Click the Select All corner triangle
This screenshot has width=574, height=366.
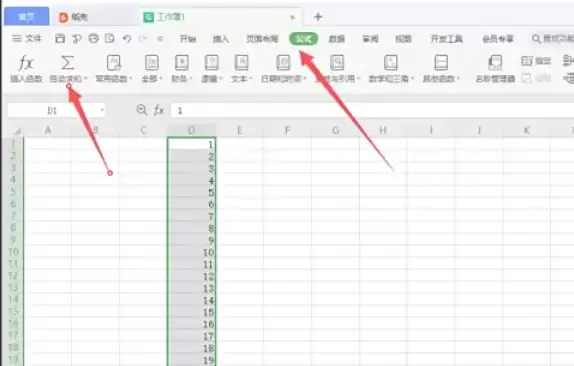tap(17, 131)
